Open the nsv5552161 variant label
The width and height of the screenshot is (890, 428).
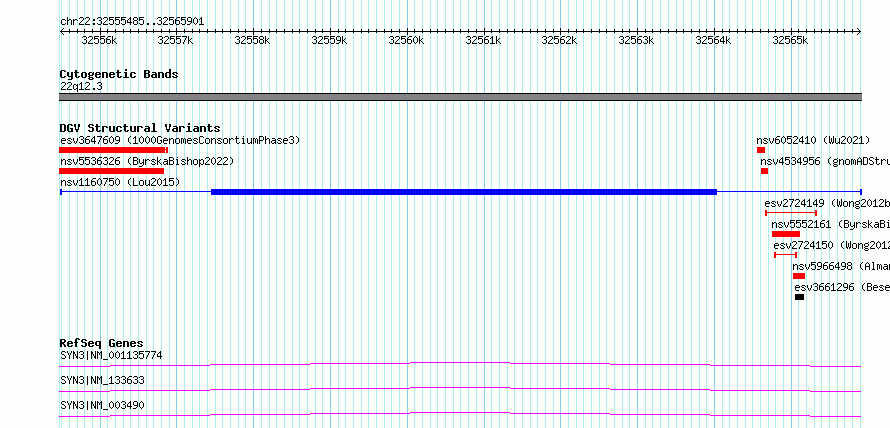pos(830,225)
